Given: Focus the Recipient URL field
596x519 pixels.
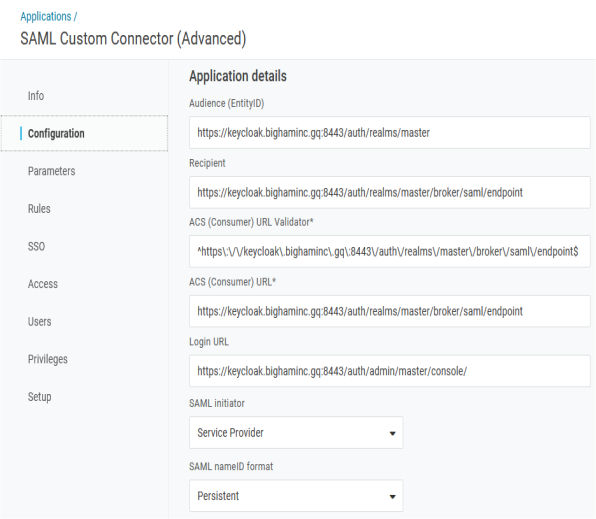Looking at the screenshot, I should point(390,192).
